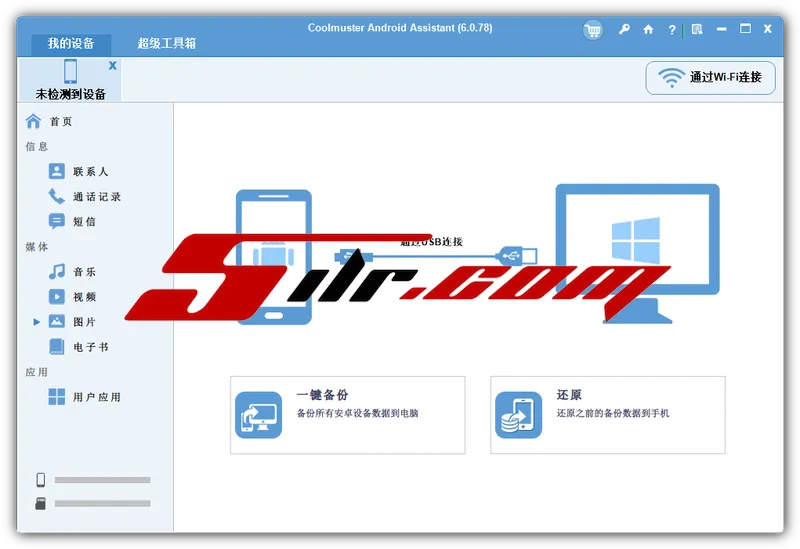Click the feedback icon in title bar

tap(697, 30)
